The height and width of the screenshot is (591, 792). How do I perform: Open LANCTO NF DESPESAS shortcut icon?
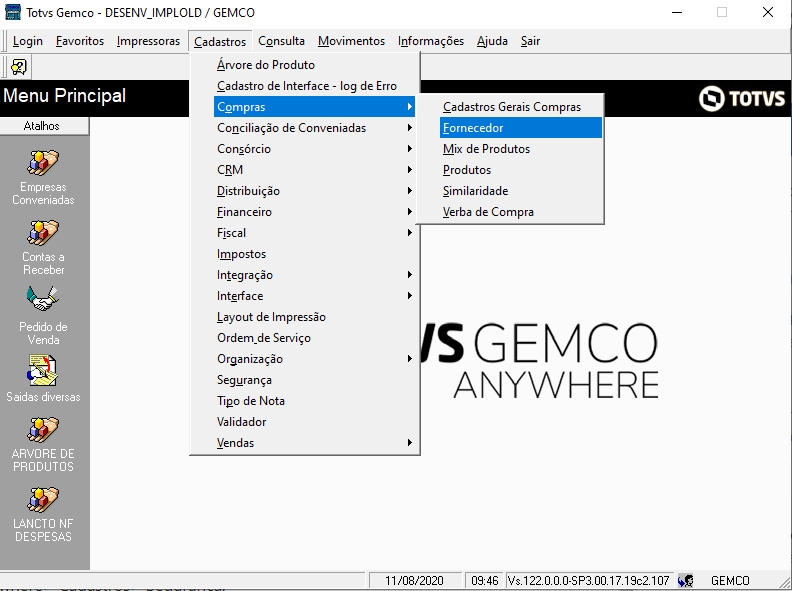point(43,499)
